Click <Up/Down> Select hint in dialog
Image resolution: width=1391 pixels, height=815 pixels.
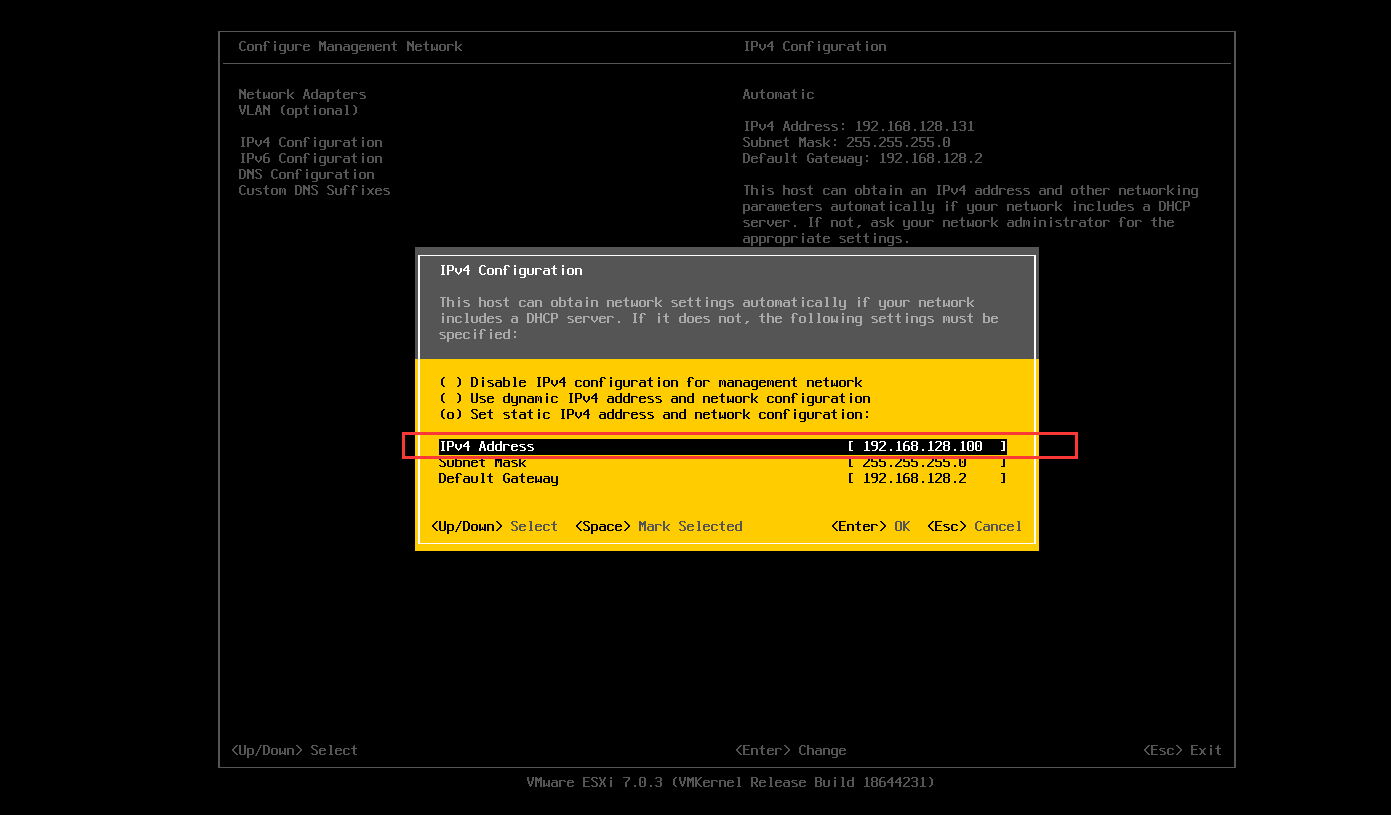[494, 526]
